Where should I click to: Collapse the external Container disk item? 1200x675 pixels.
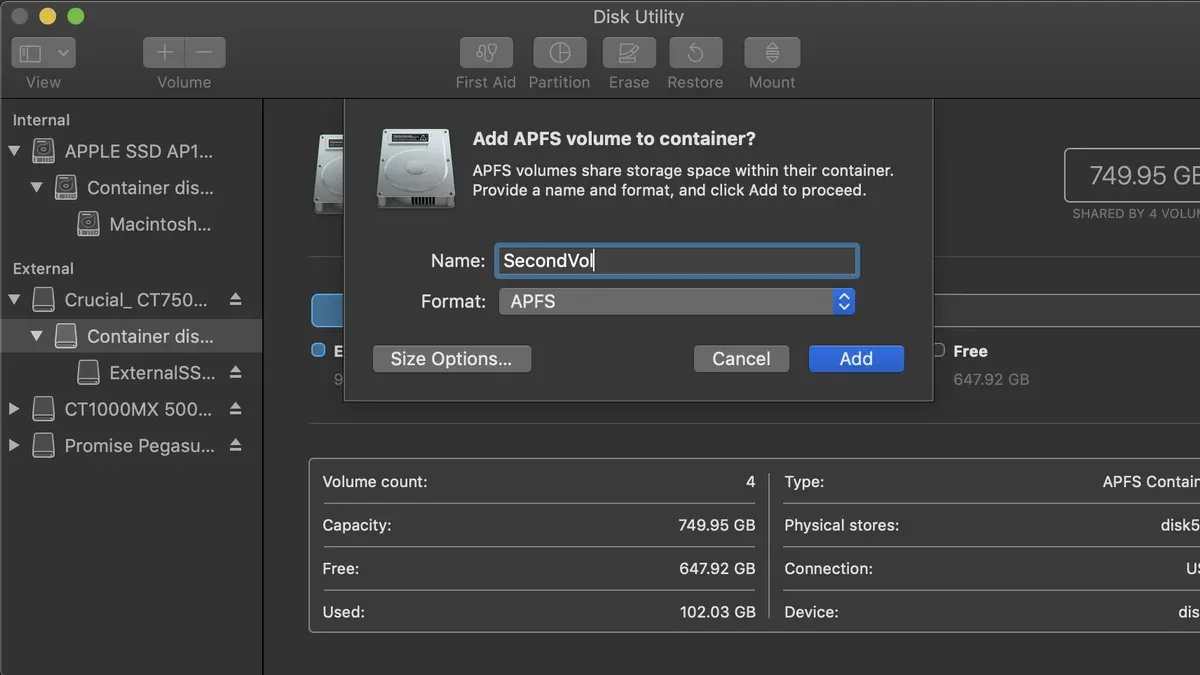click(x=37, y=336)
